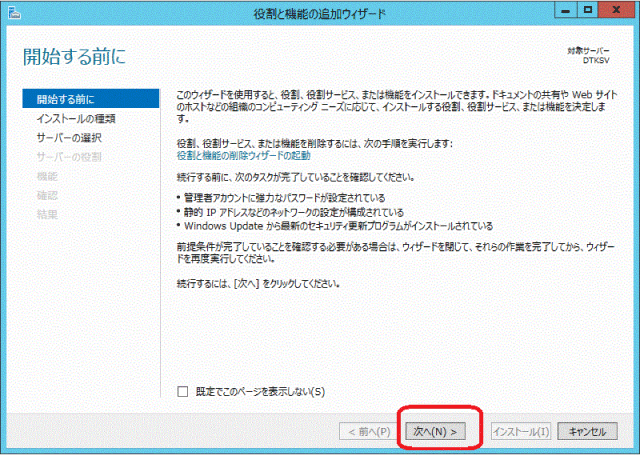Close the wizard with the X button

616,10
